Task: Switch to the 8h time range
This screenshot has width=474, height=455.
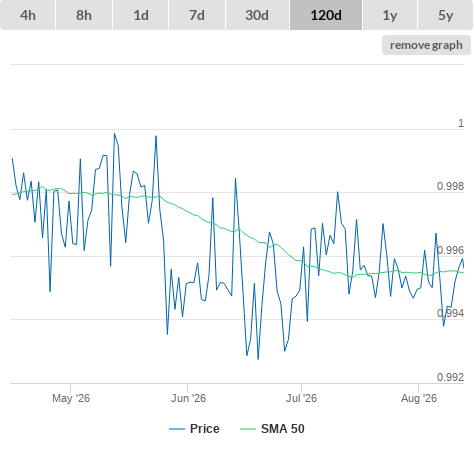Action: coord(84,15)
